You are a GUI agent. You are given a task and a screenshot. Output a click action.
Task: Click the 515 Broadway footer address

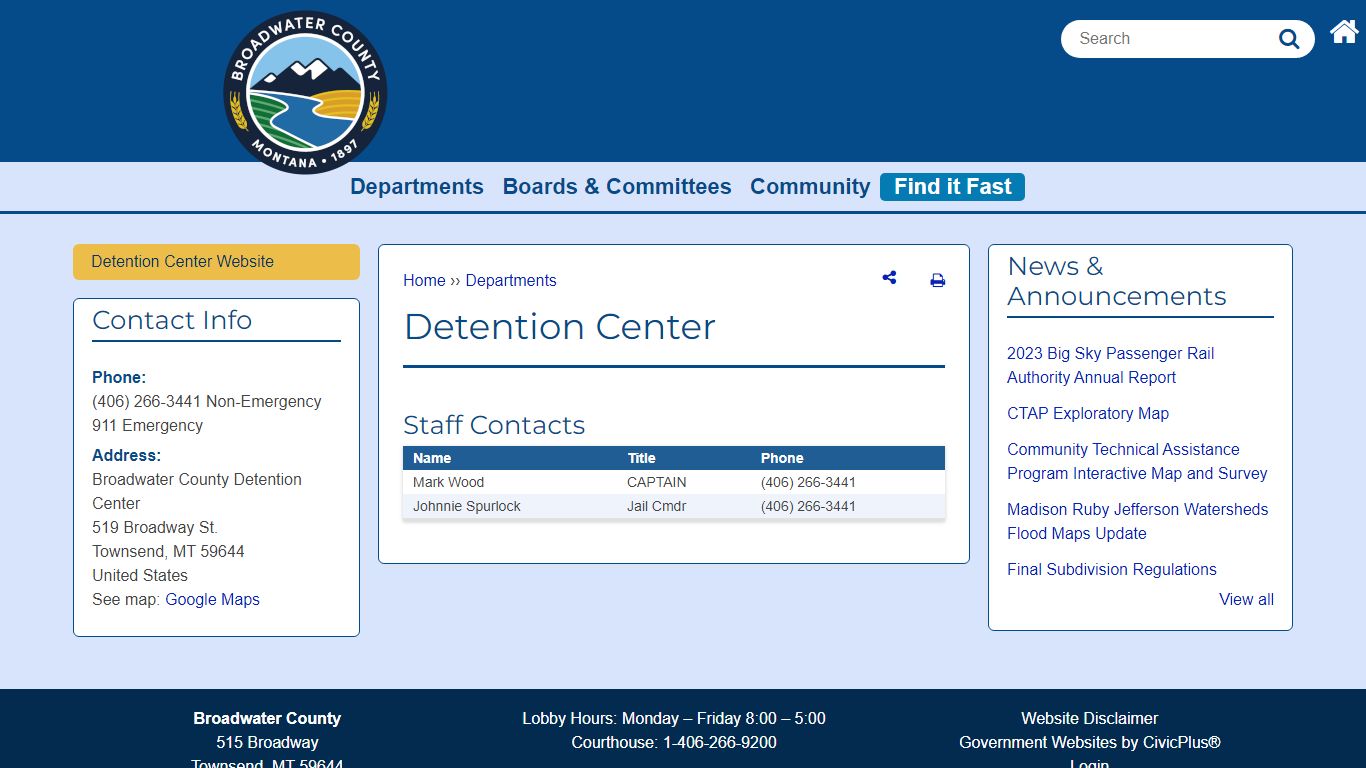(267, 743)
